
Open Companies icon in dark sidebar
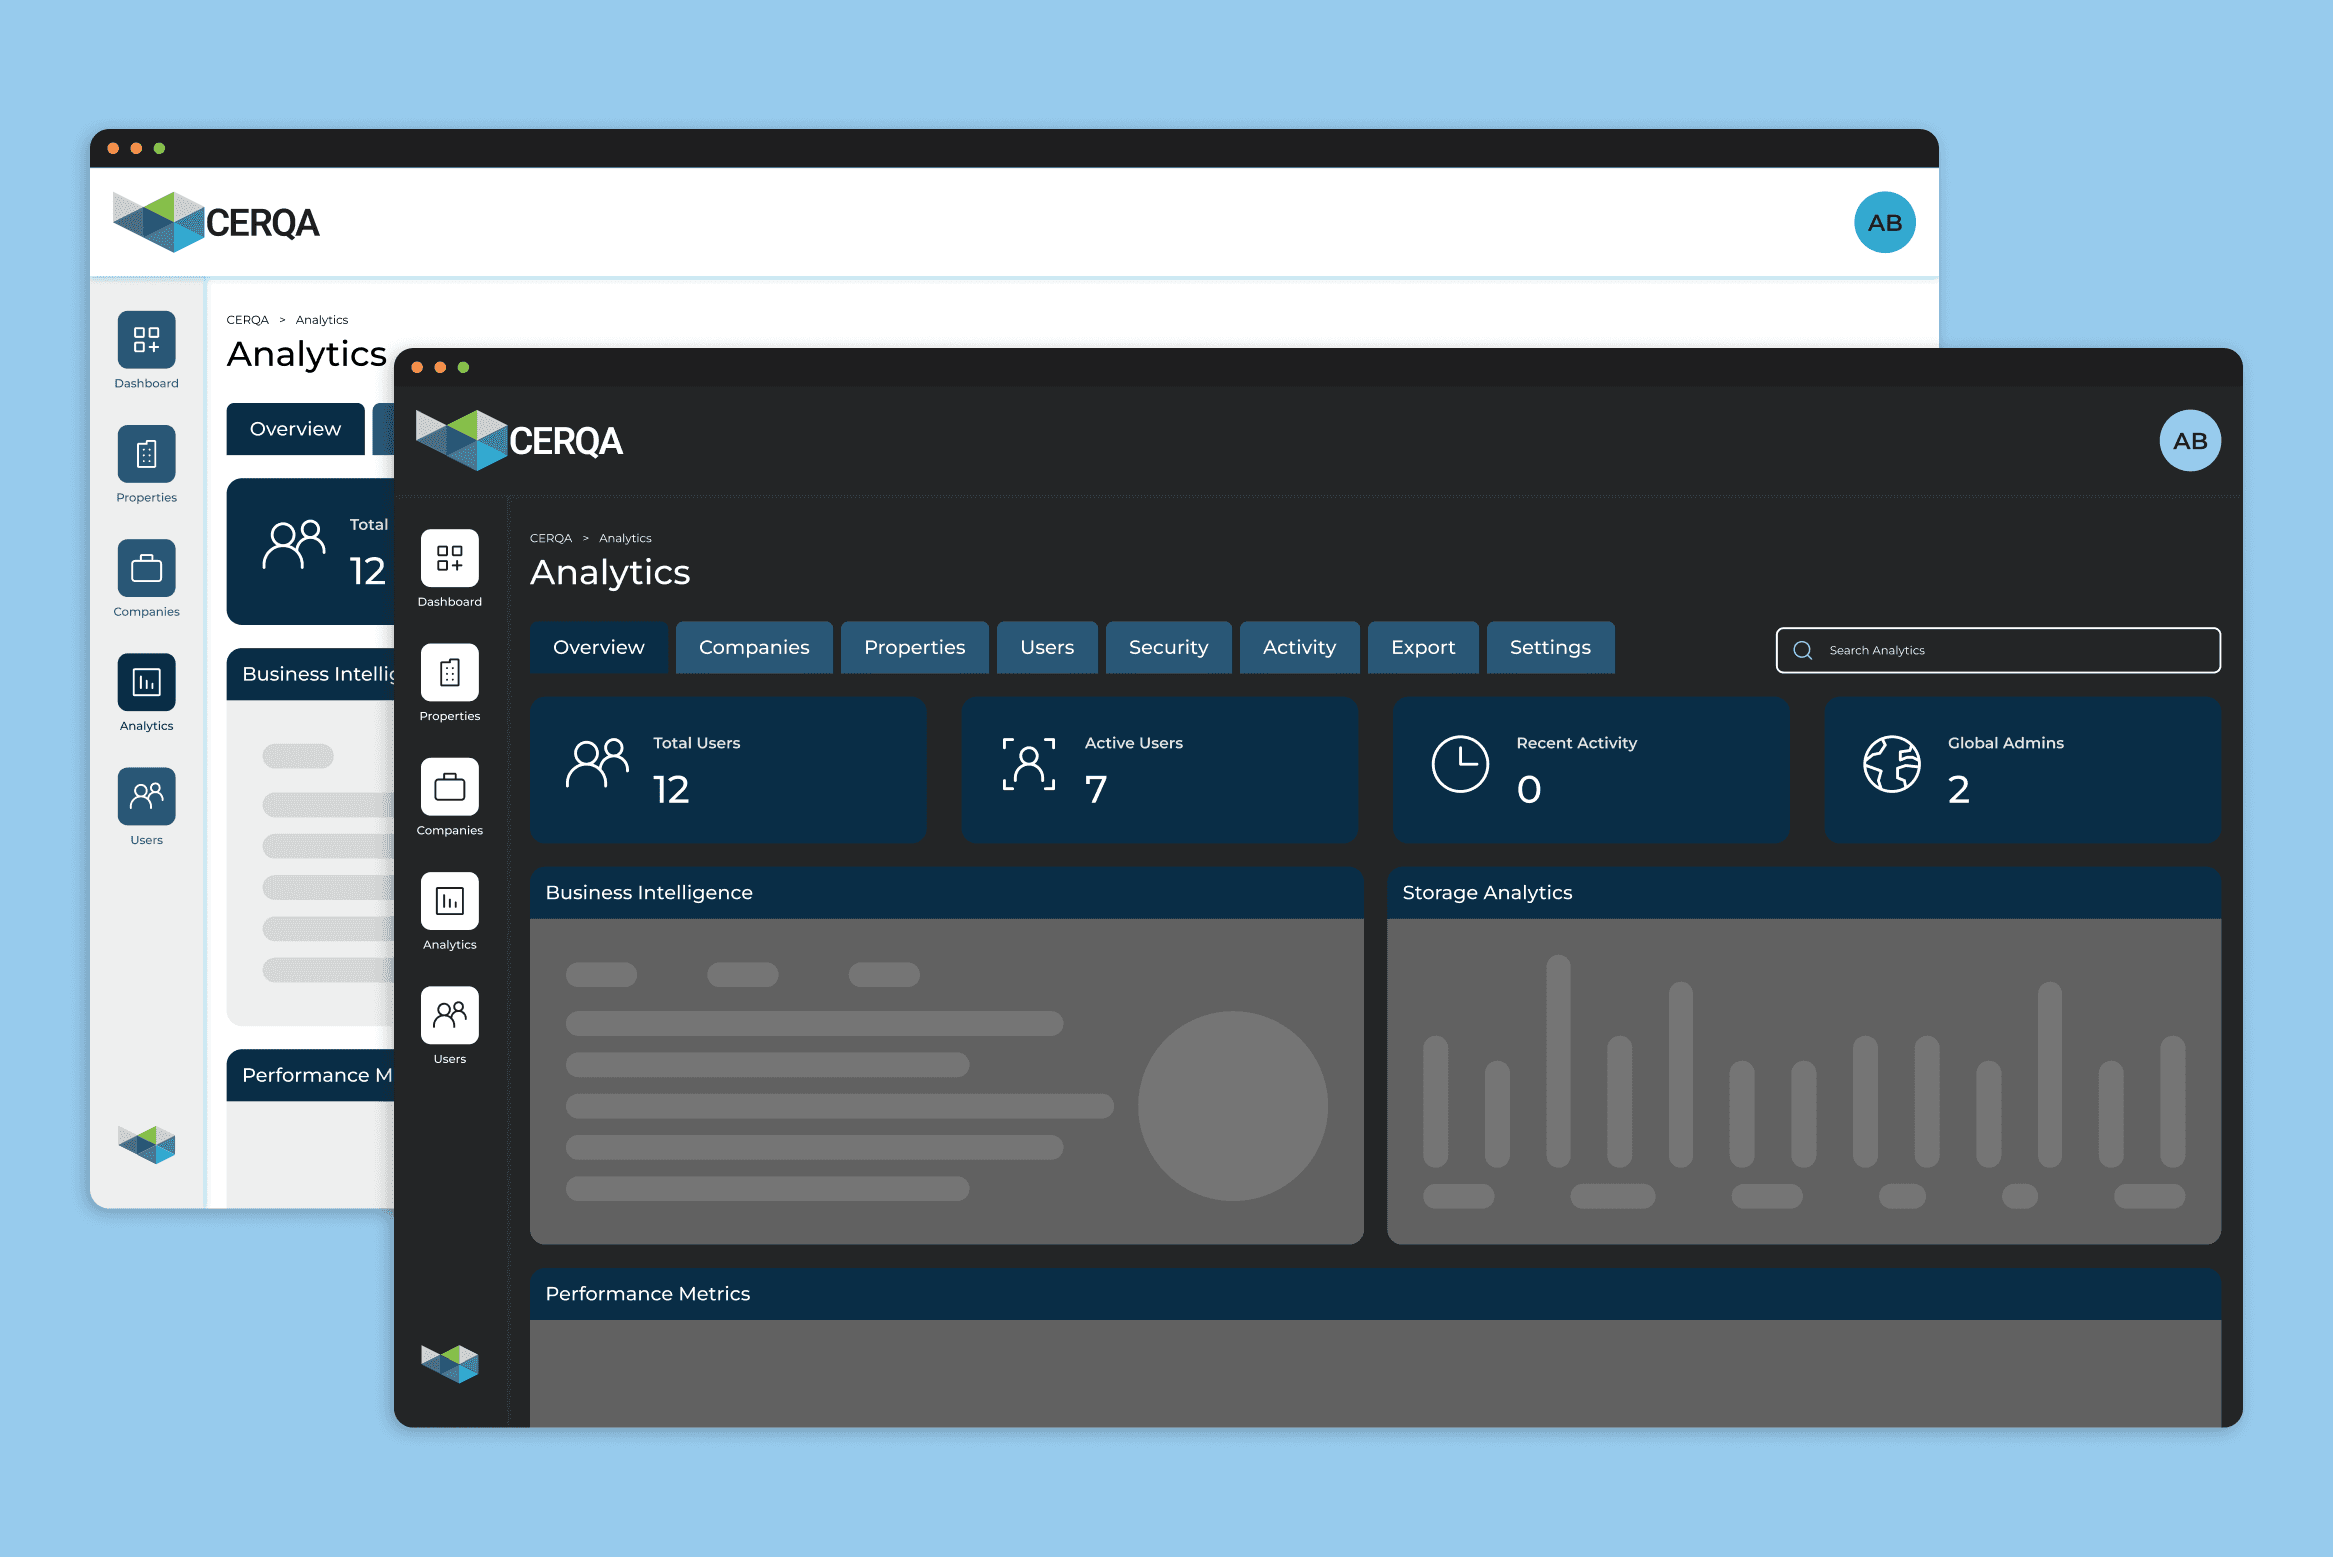(x=449, y=787)
